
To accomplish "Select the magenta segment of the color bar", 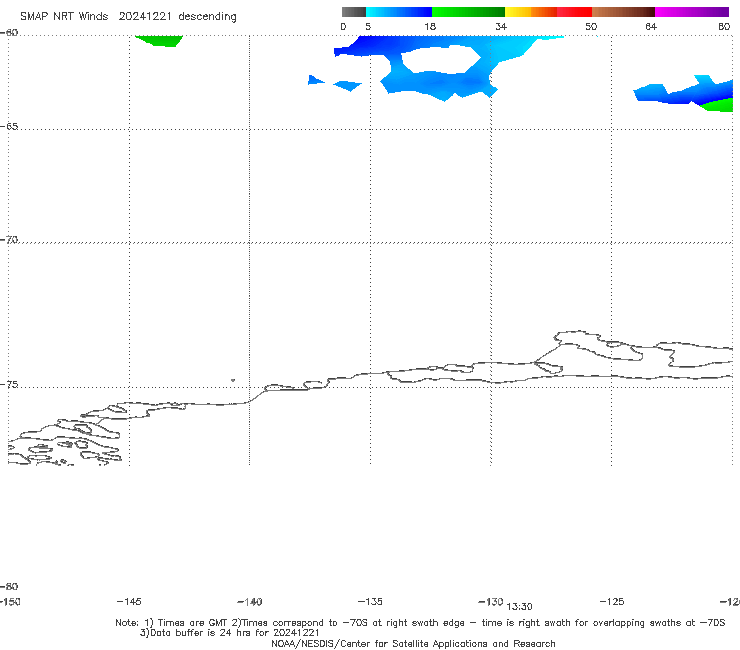I will point(692,12).
